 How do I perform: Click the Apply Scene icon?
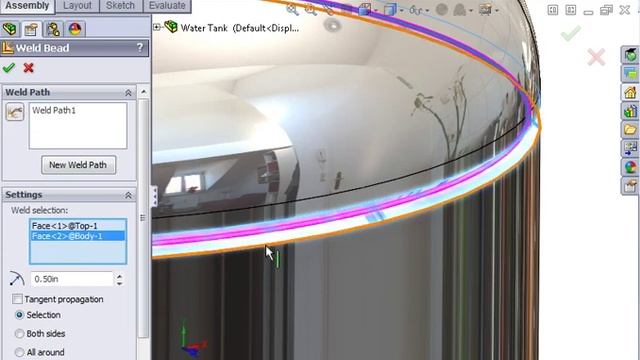(x=460, y=9)
